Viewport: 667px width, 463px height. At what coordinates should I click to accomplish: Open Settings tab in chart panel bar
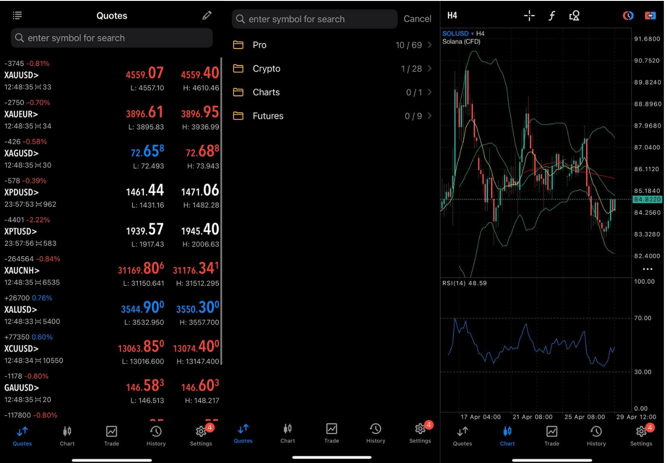pos(641,436)
